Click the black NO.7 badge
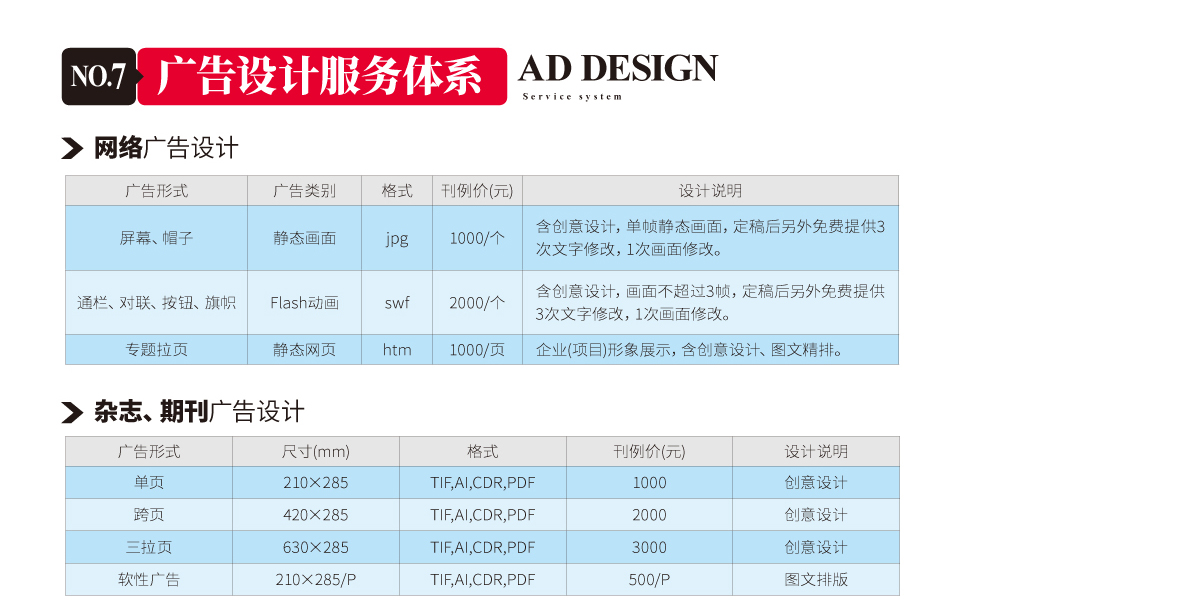1200x609 pixels. tap(98, 76)
